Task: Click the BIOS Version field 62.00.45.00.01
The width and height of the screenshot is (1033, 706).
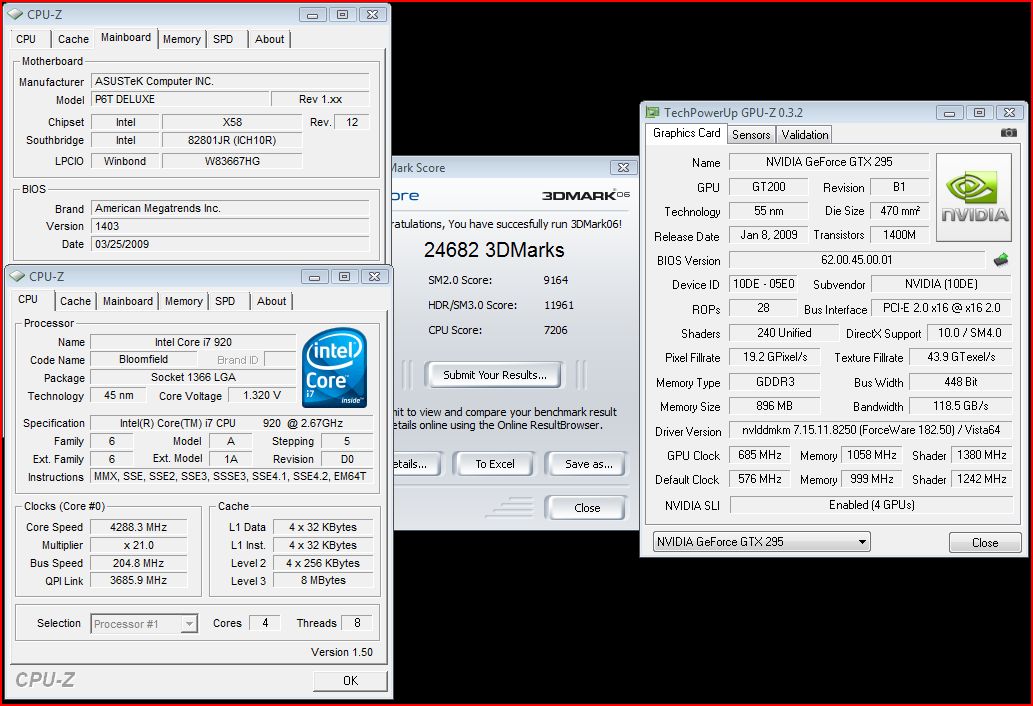Action: (x=856, y=259)
